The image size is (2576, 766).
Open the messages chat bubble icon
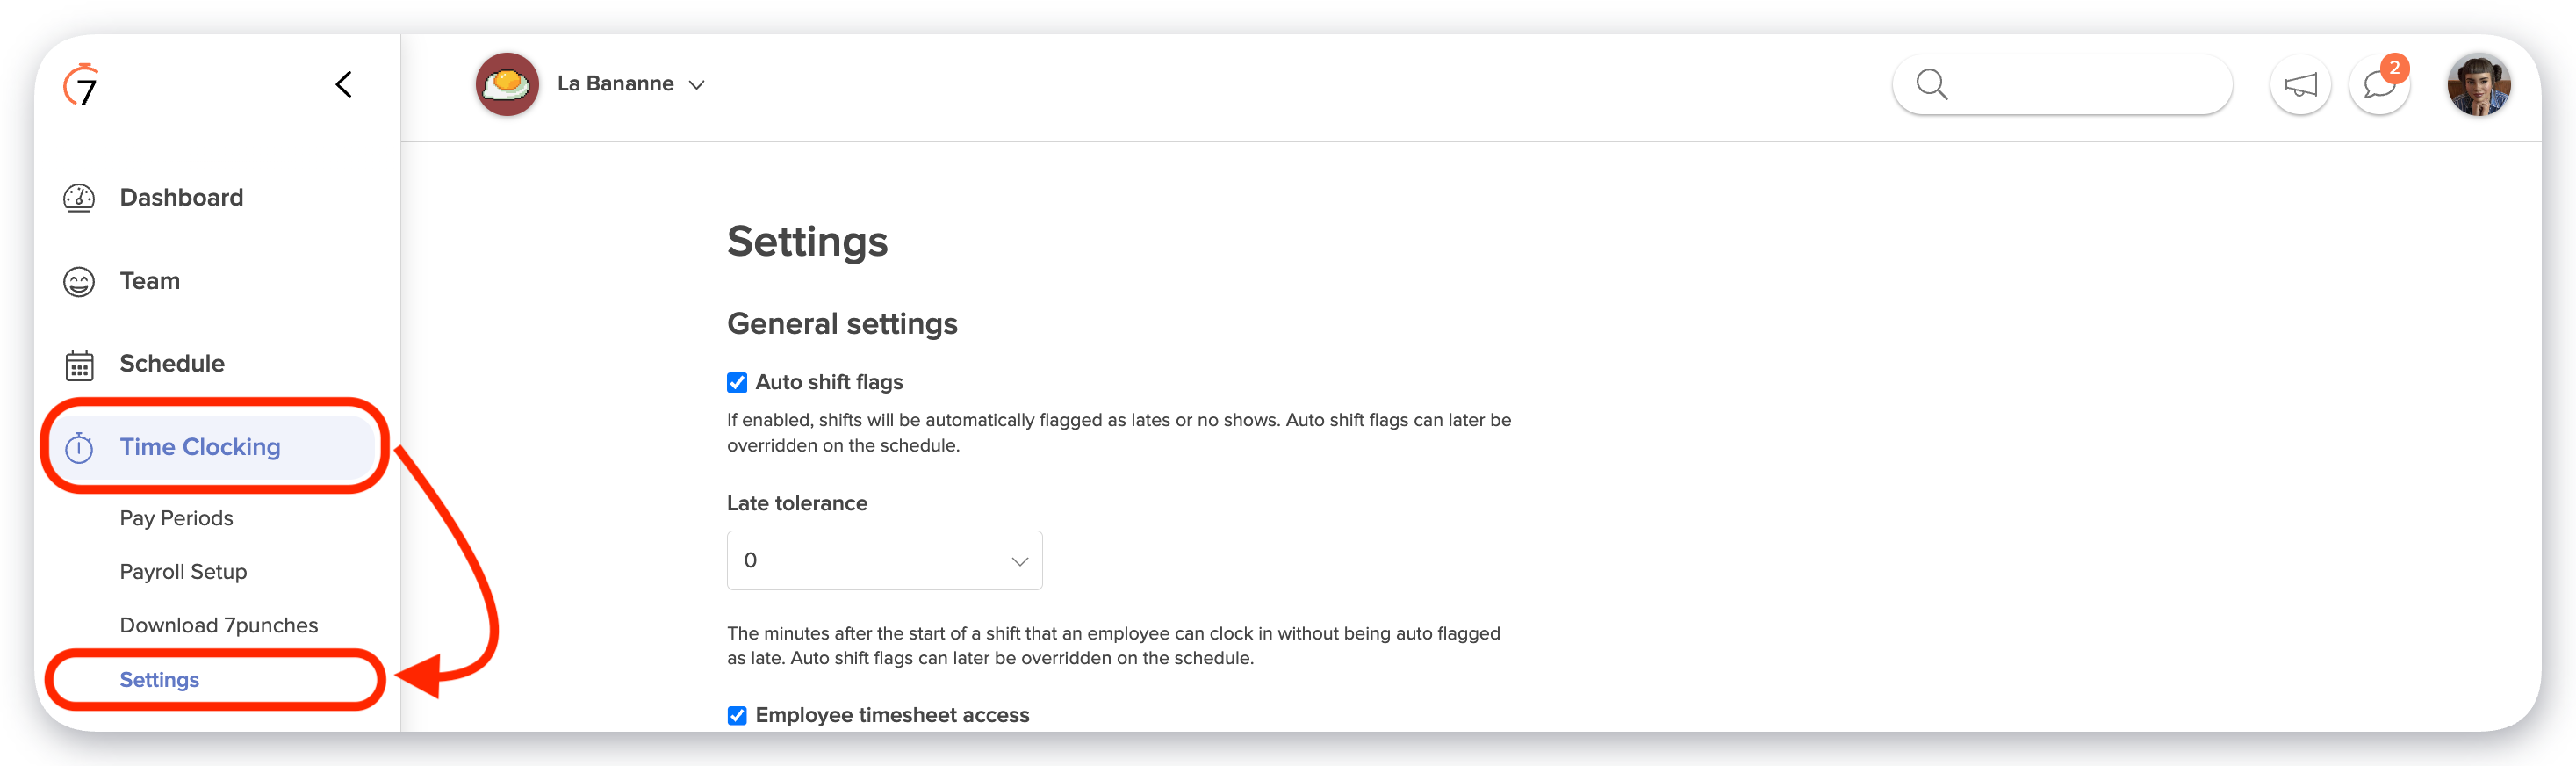click(2379, 85)
